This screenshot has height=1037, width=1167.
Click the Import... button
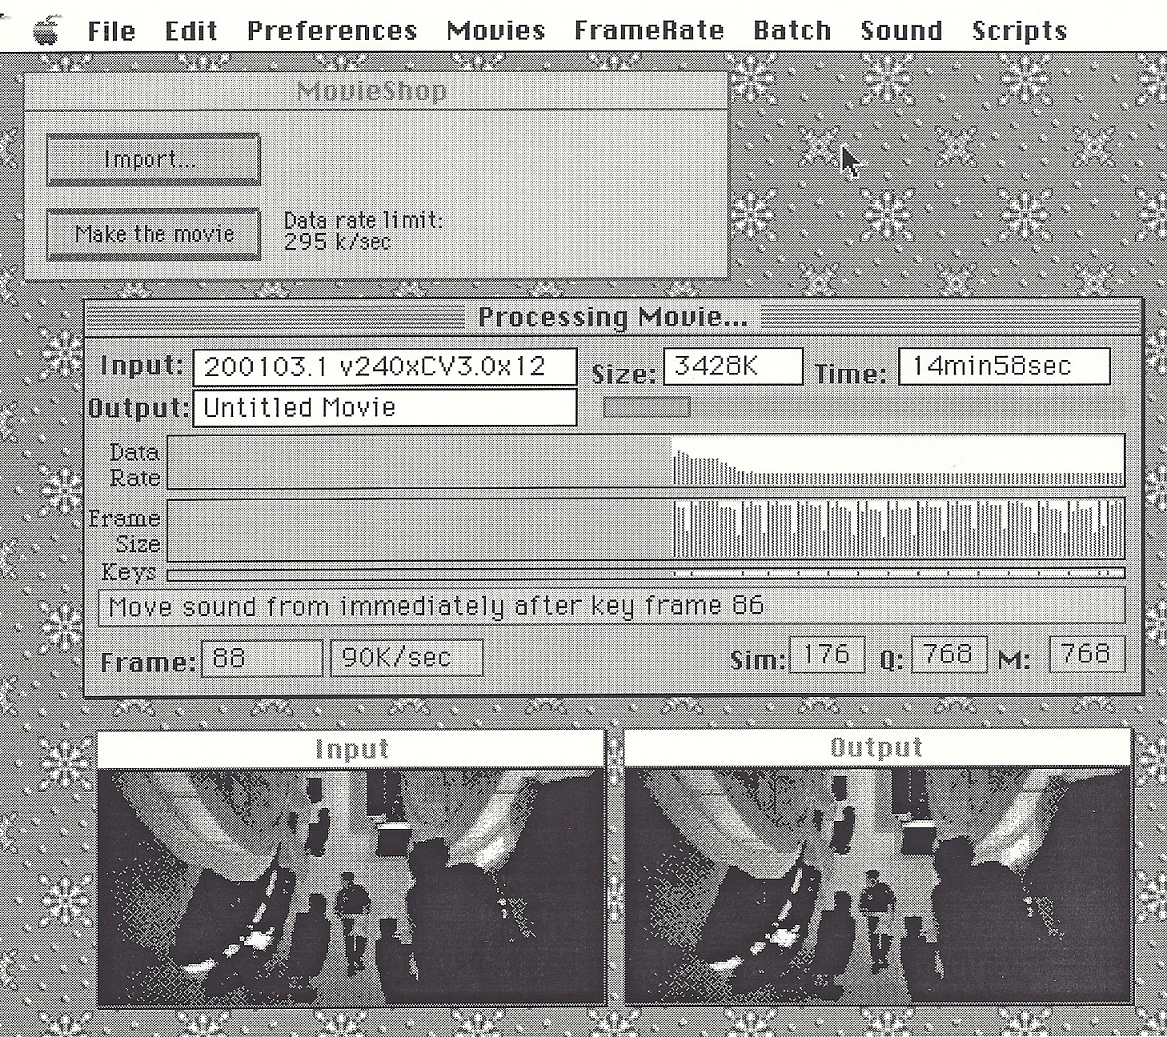tap(153, 159)
